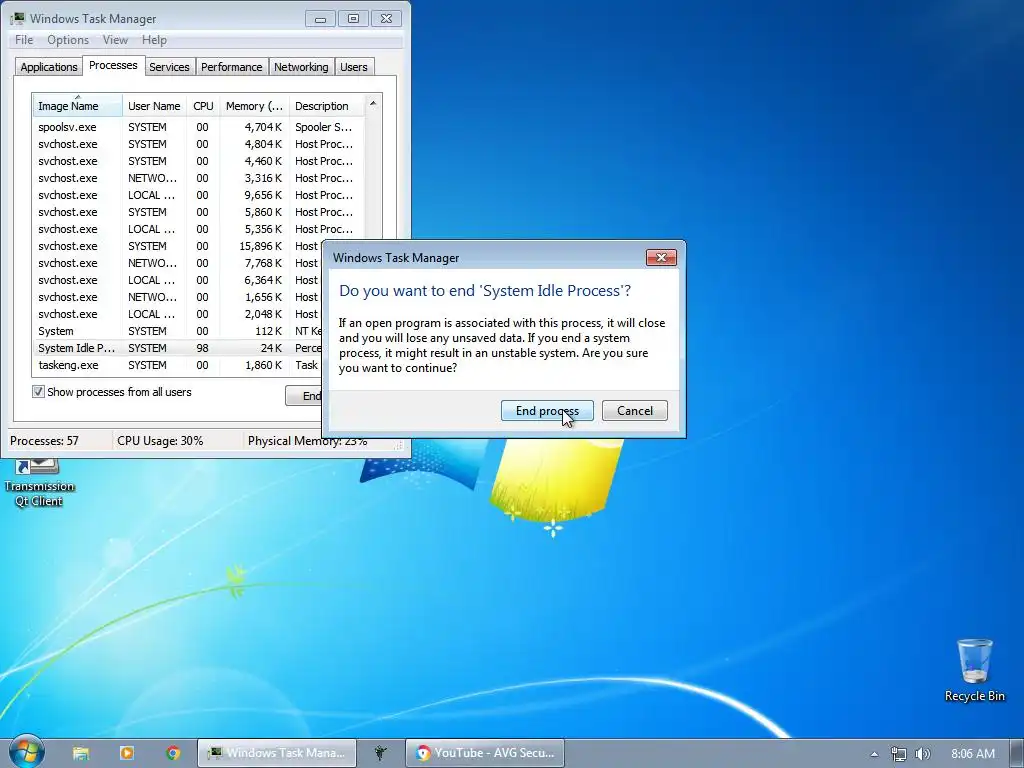The width and height of the screenshot is (1024, 768).
Task: Click the 8:06 AM taskbar clock
Action: [x=972, y=754]
